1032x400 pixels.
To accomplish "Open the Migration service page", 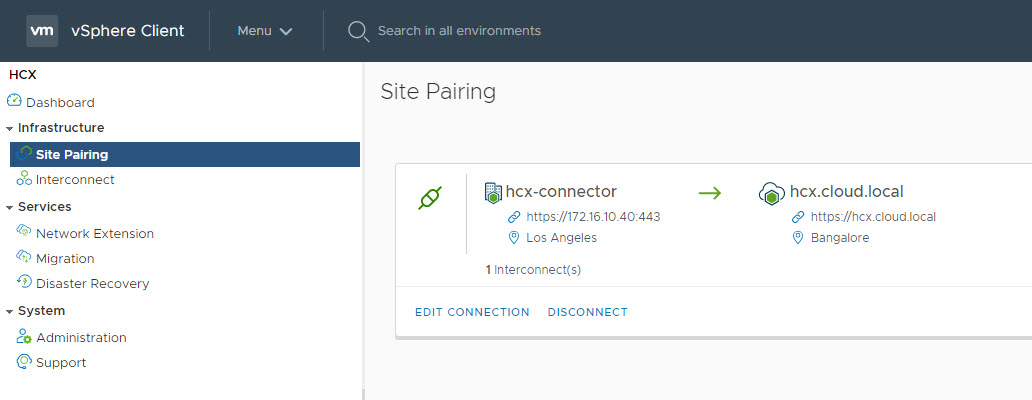I will [65, 258].
